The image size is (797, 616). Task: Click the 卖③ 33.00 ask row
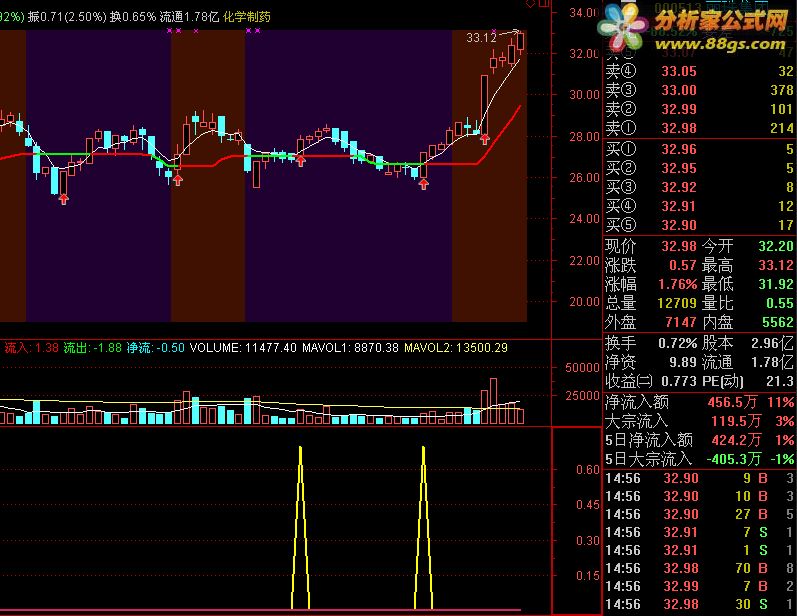pos(699,90)
